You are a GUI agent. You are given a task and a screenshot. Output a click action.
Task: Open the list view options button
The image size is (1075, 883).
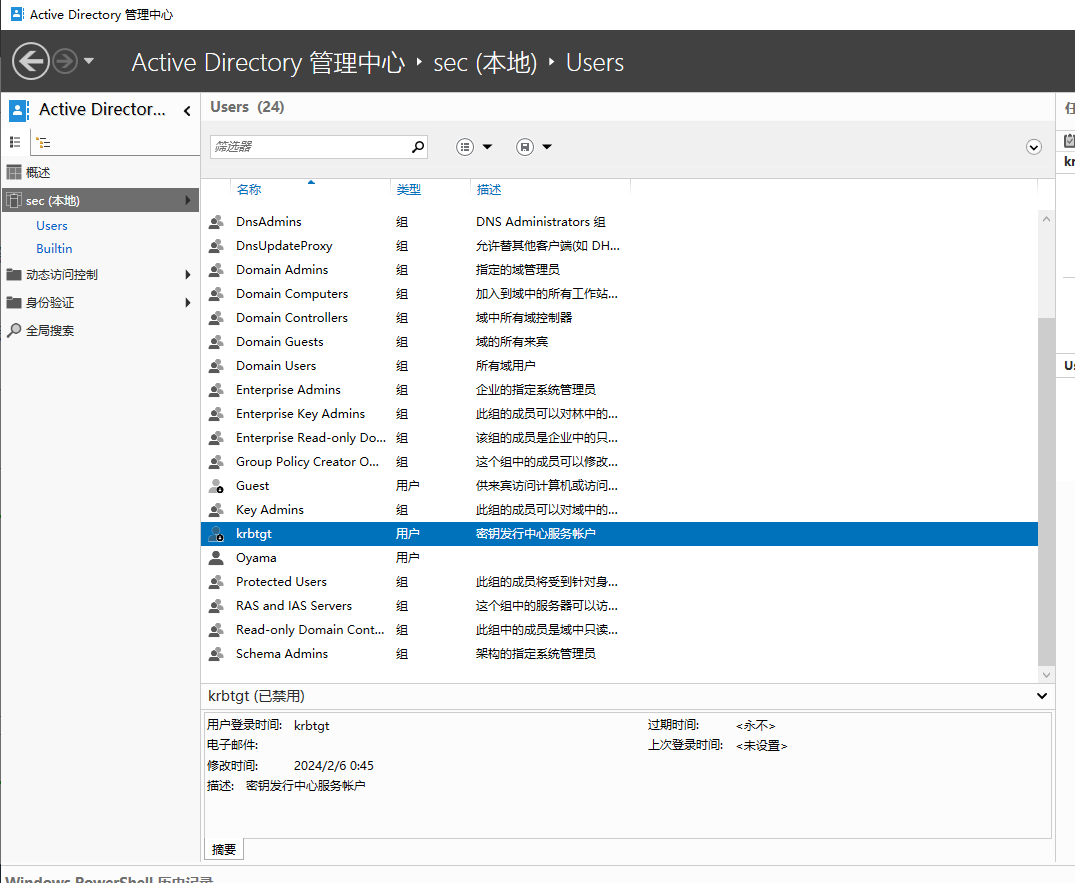tap(474, 147)
